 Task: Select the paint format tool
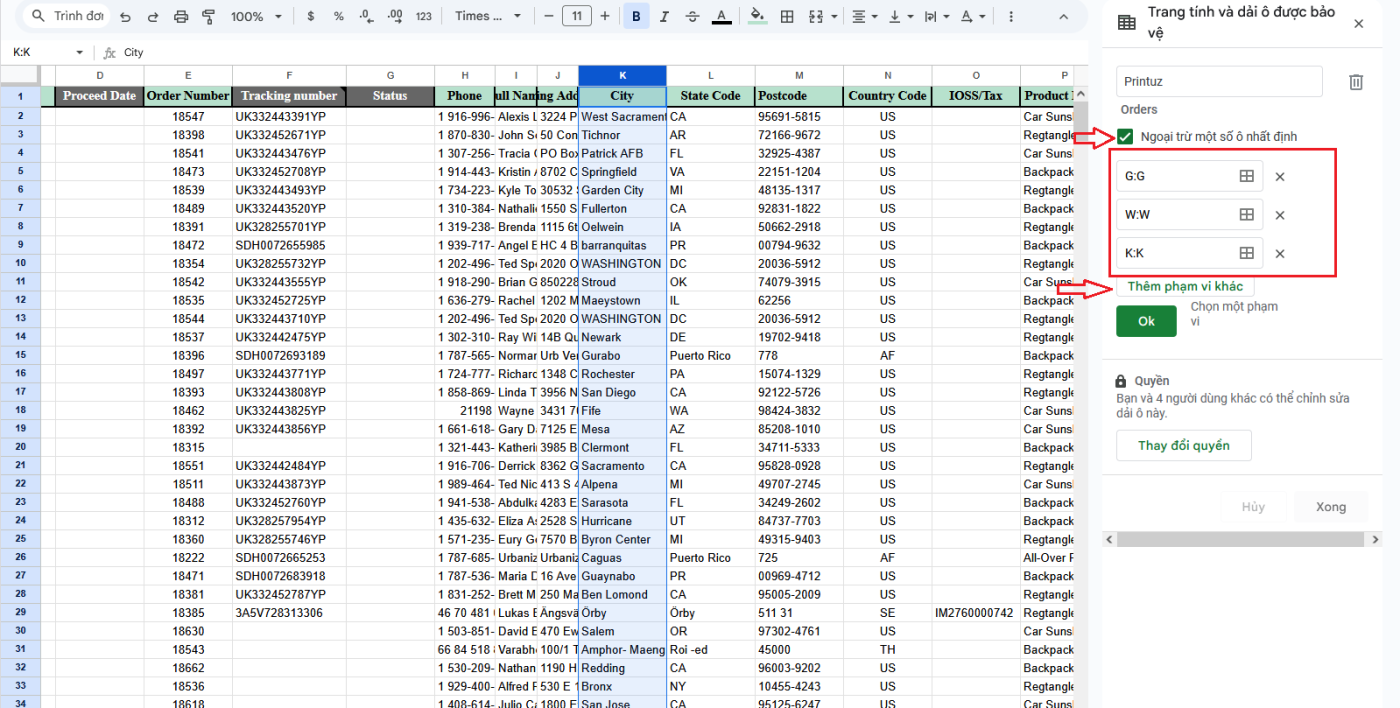209,17
